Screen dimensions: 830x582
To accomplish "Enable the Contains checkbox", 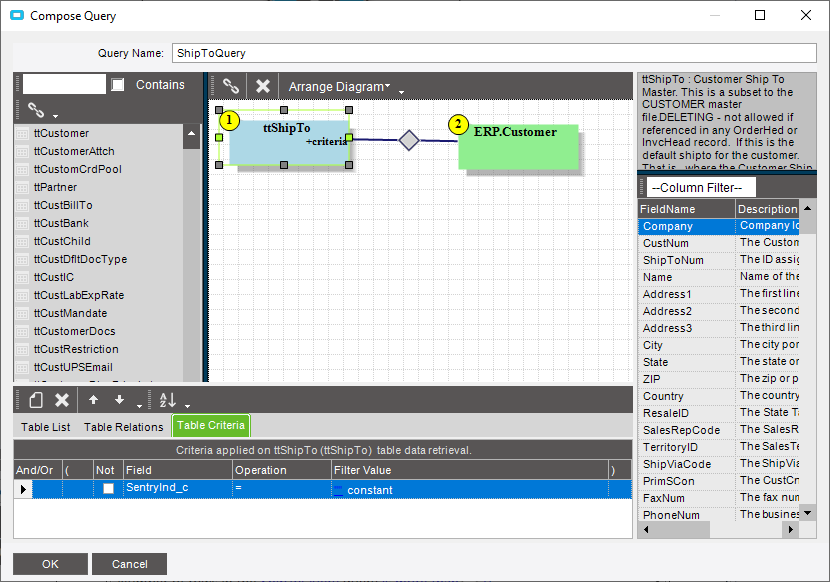I will click(x=118, y=85).
